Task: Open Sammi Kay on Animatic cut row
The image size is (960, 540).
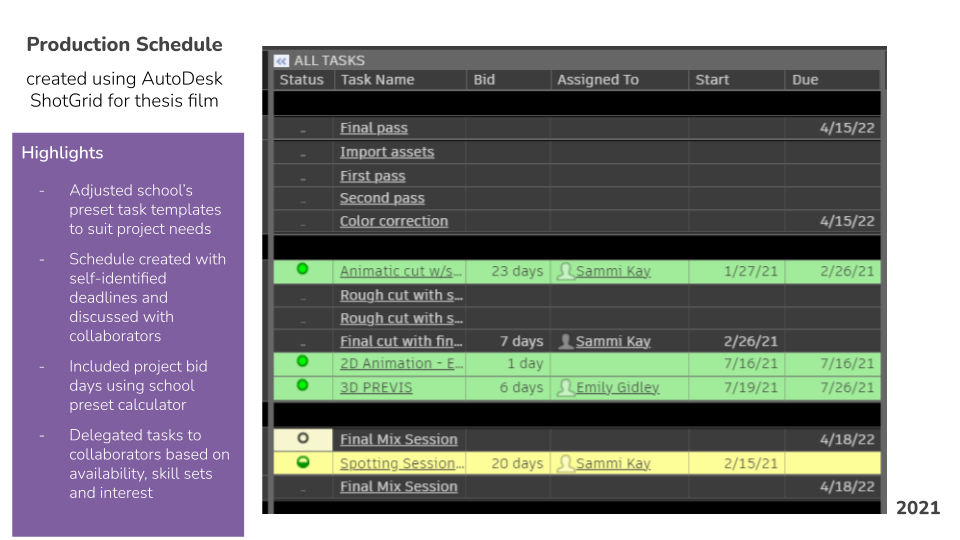Action: (x=612, y=271)
